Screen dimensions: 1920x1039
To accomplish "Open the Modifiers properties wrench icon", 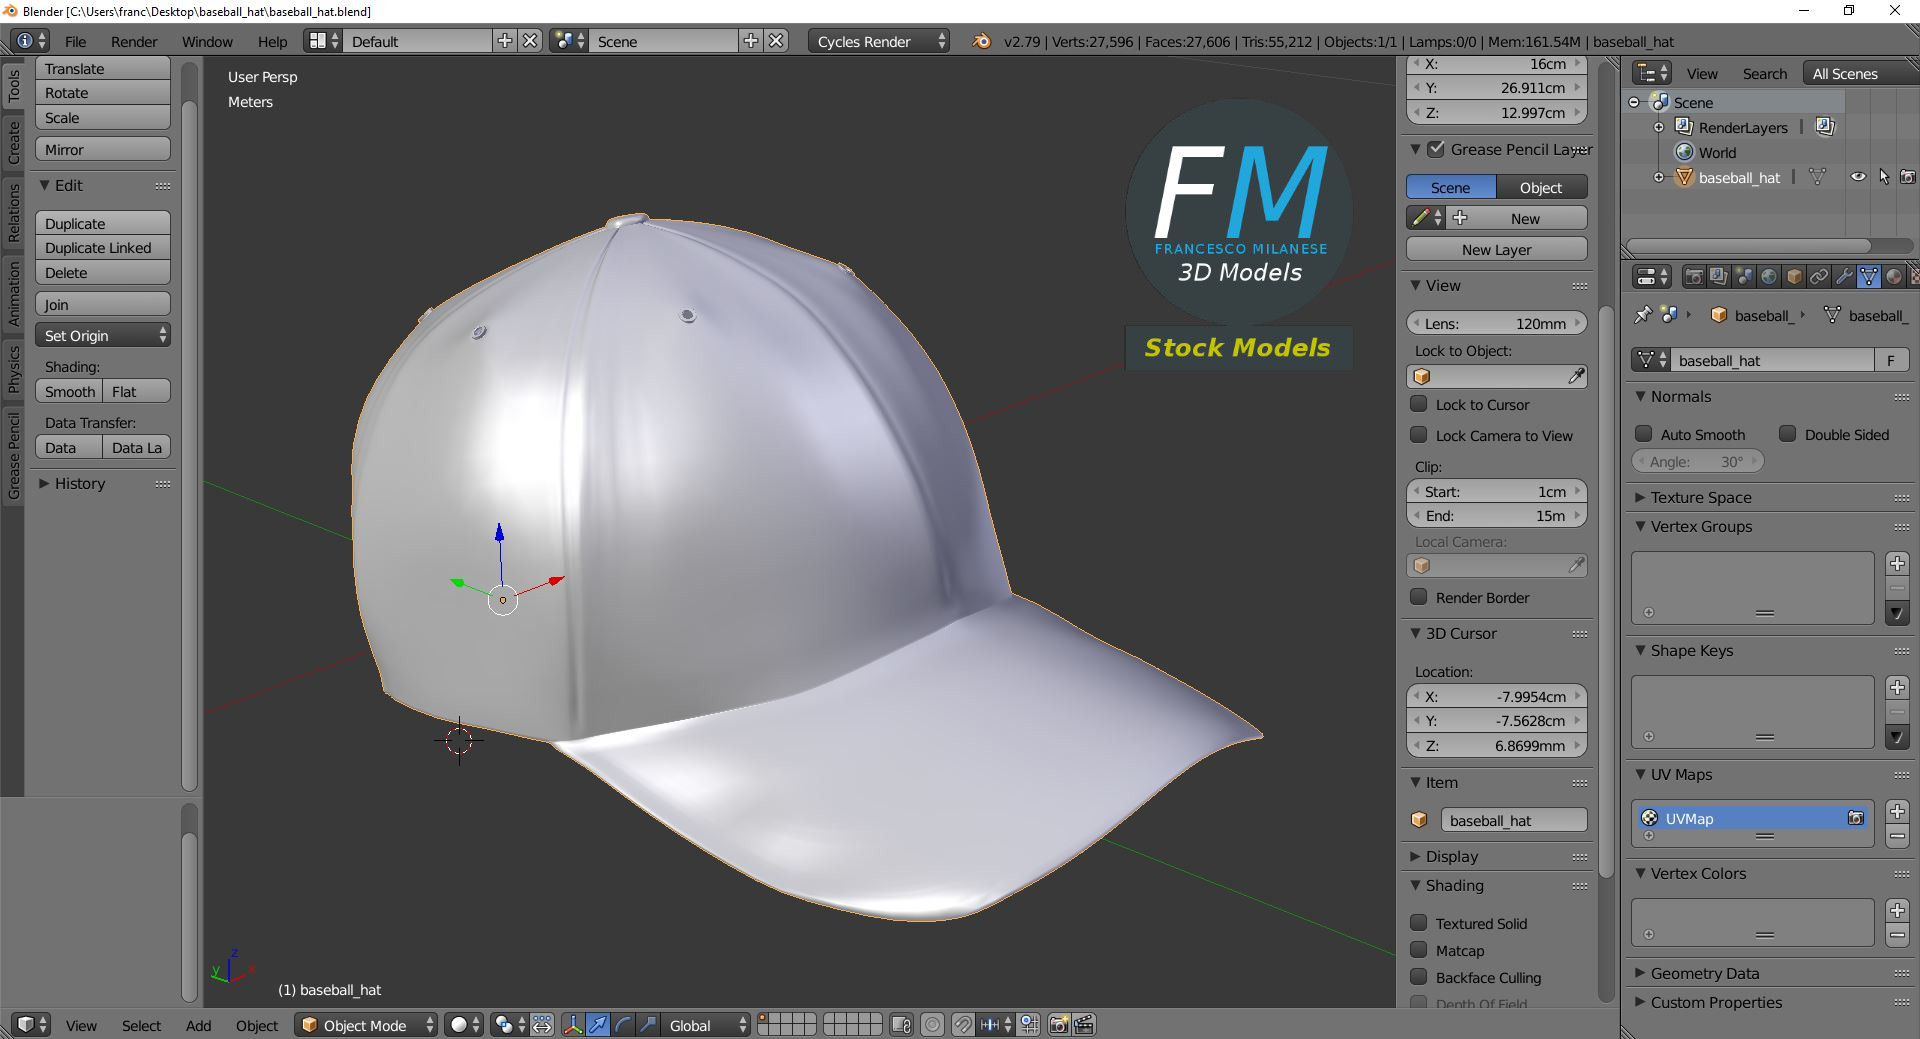I will pos(1844,277).
